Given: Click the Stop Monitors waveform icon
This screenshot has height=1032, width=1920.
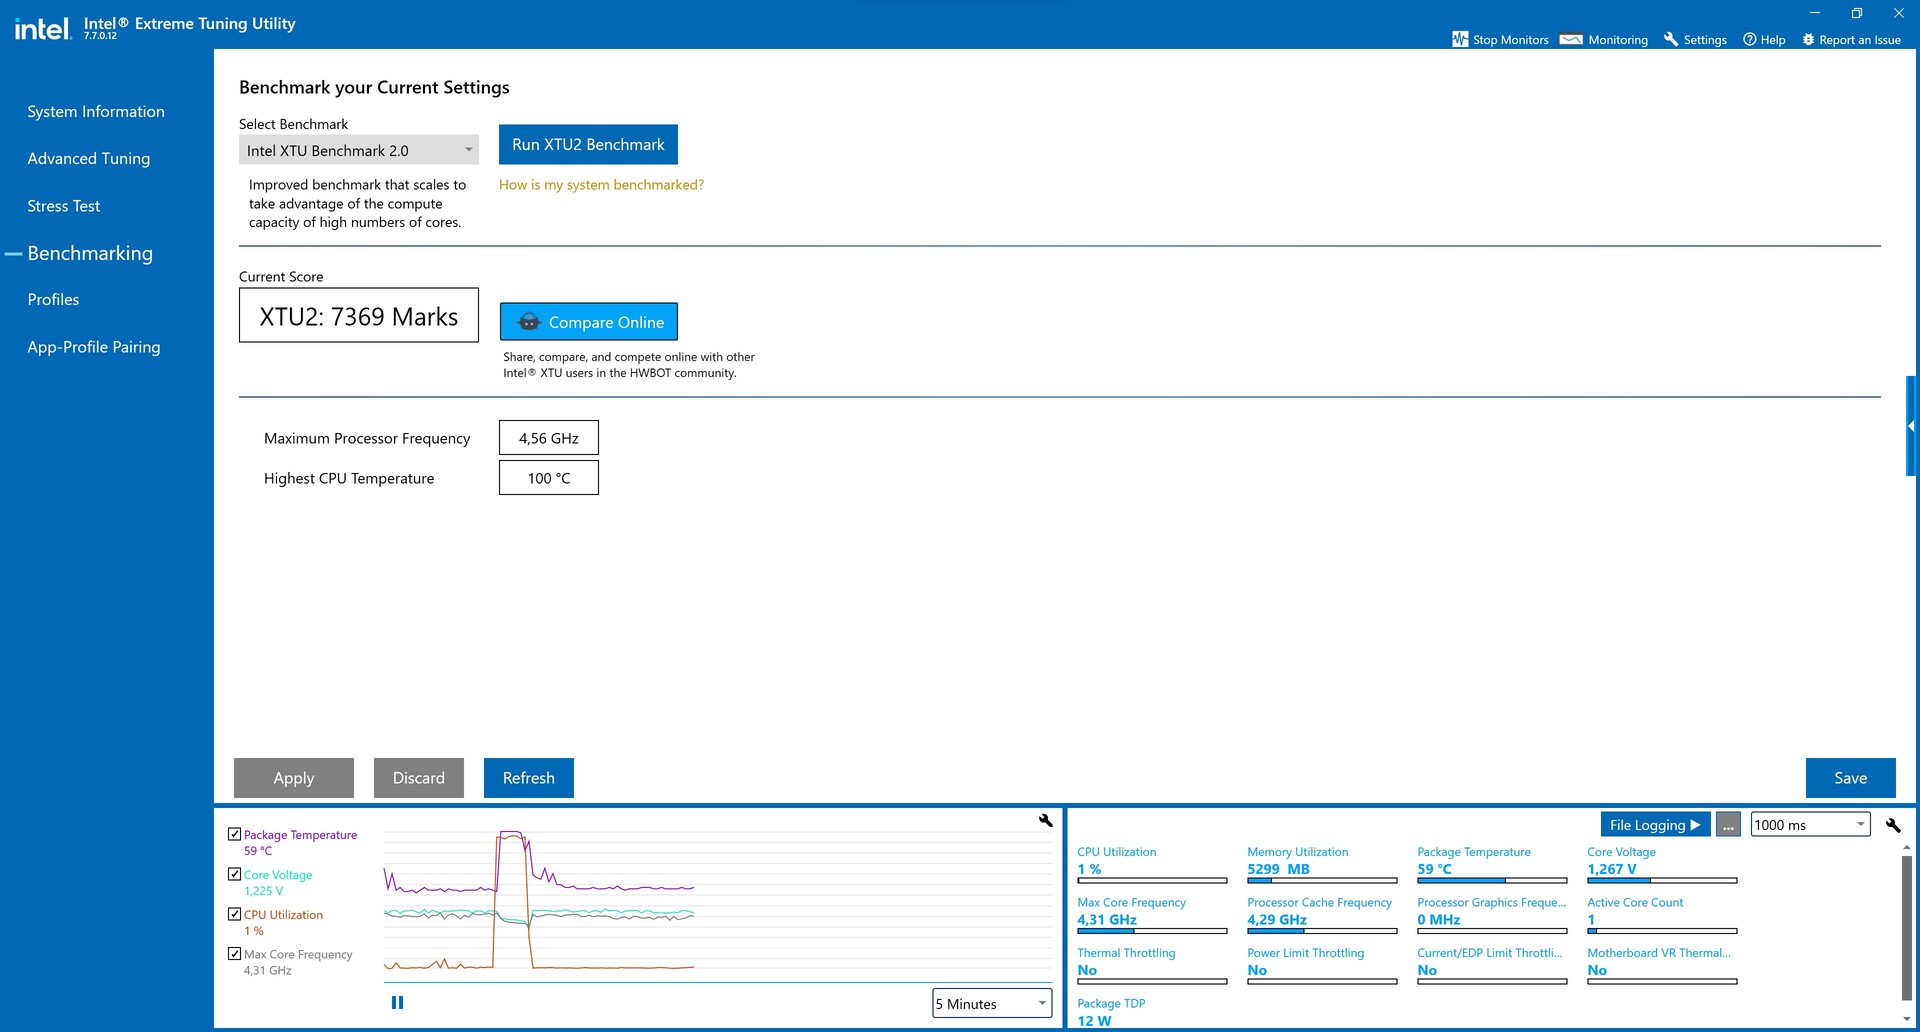Looking at the screenshot, I should tap(1460, 39).
